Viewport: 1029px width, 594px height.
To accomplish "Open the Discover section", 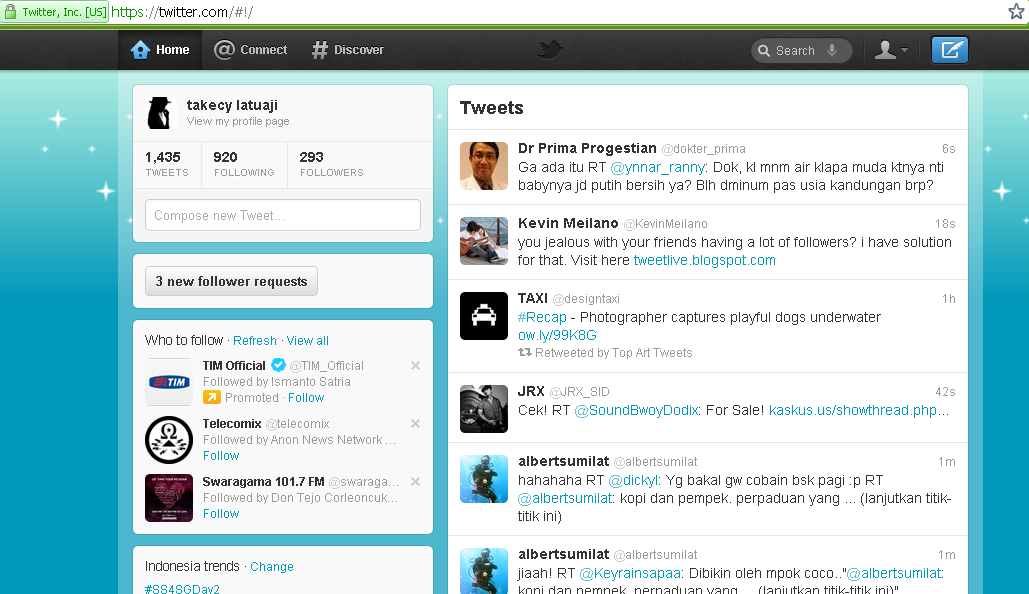I will (347, 49).
